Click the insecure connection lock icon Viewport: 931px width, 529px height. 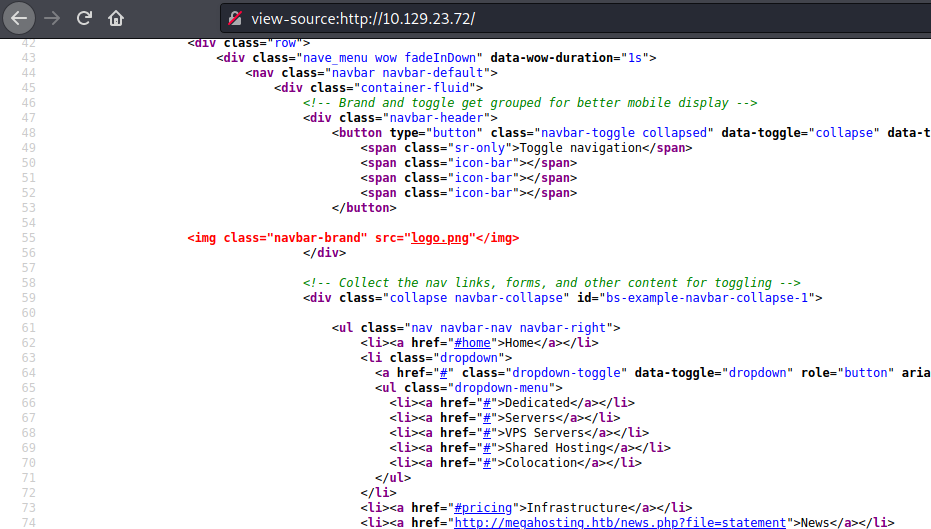tap(235, 18)
